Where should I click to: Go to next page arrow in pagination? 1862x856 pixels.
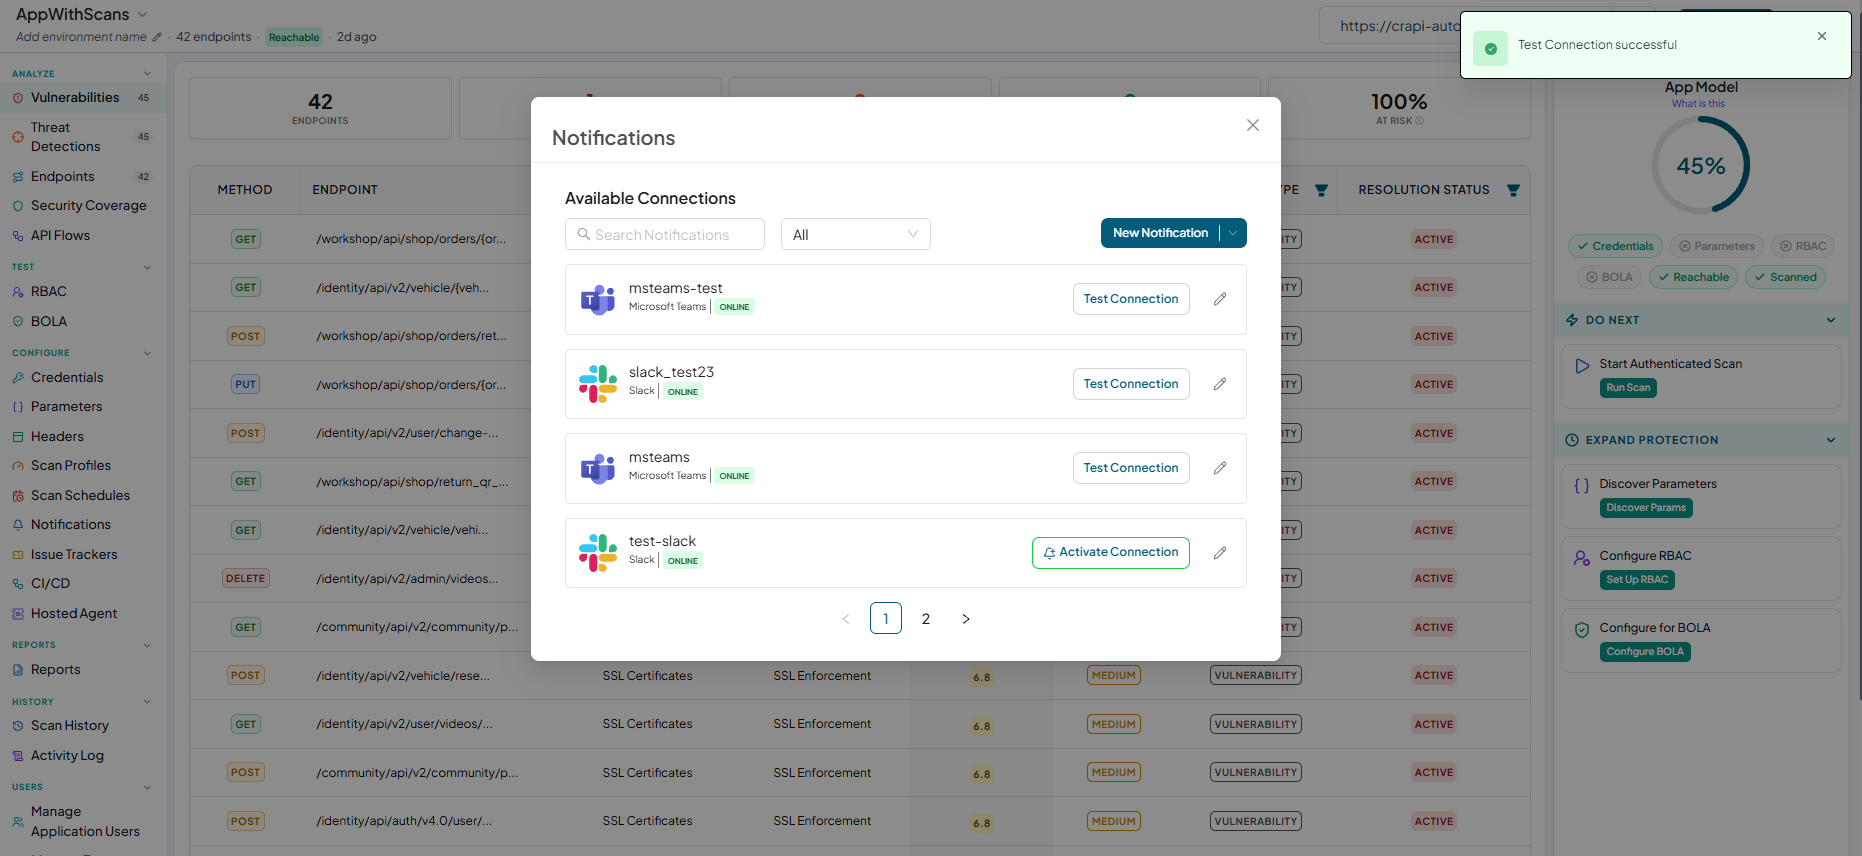coord(966,619)
